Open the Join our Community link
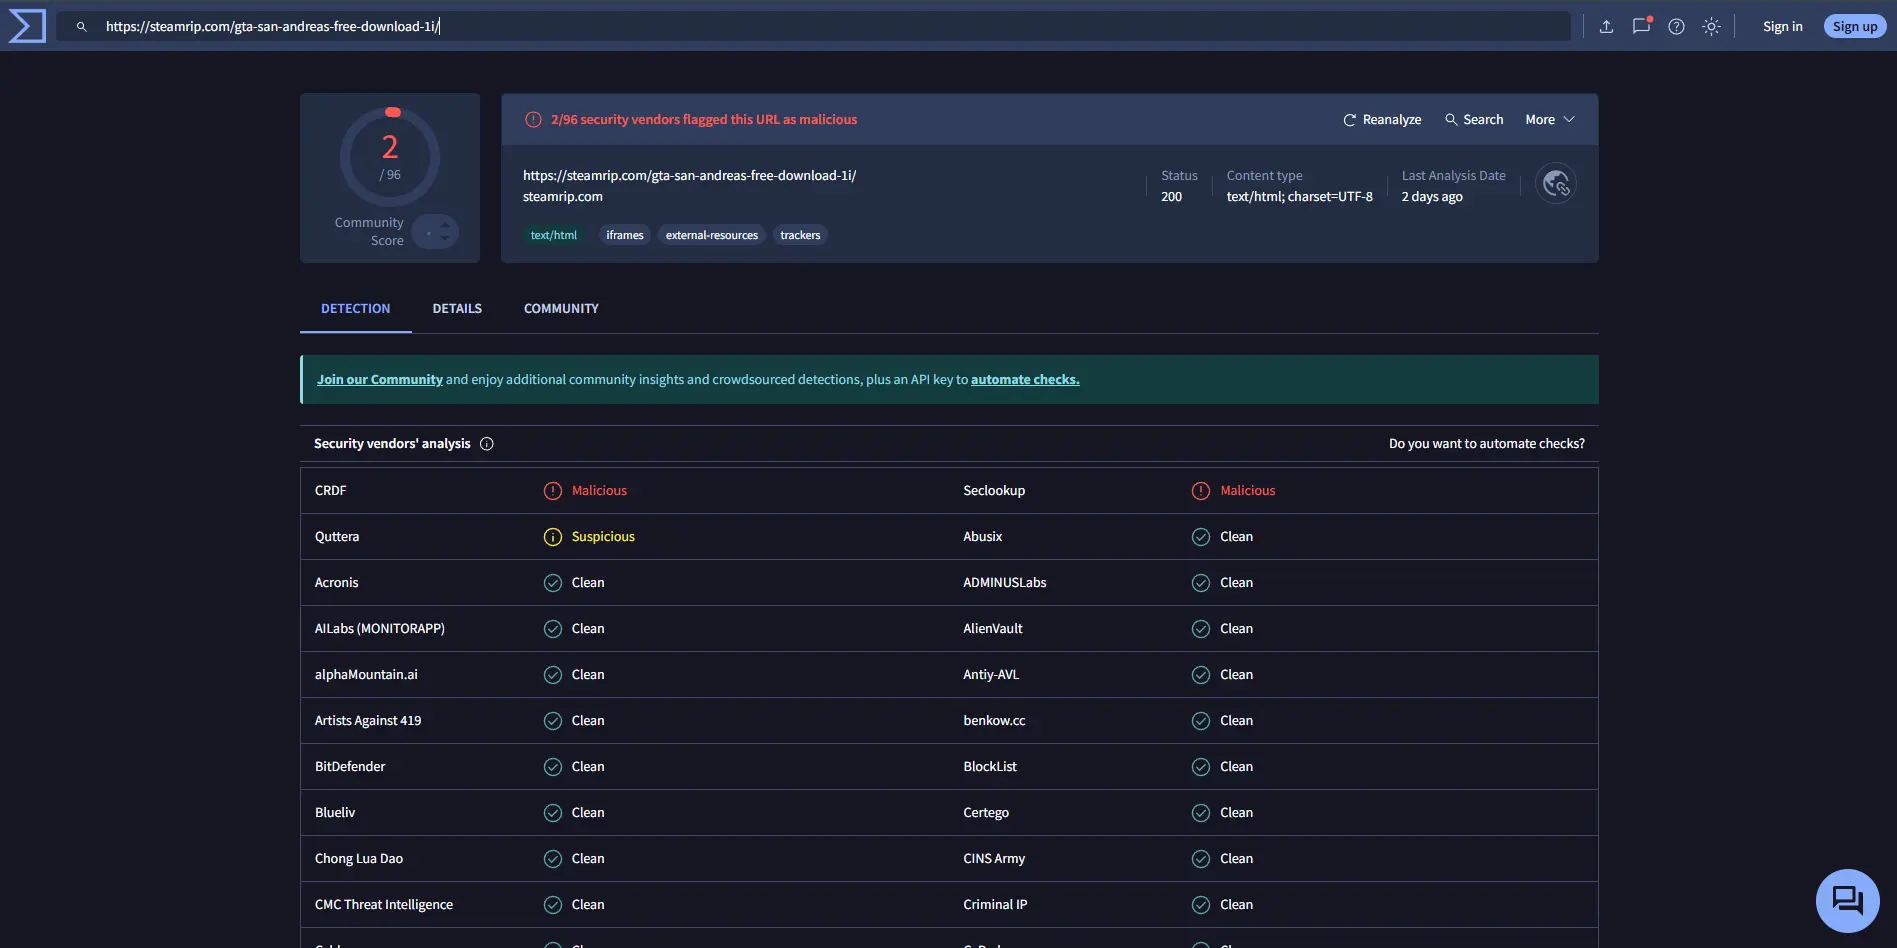Screen dimensions: 1897x948 (x=380, y=380)
